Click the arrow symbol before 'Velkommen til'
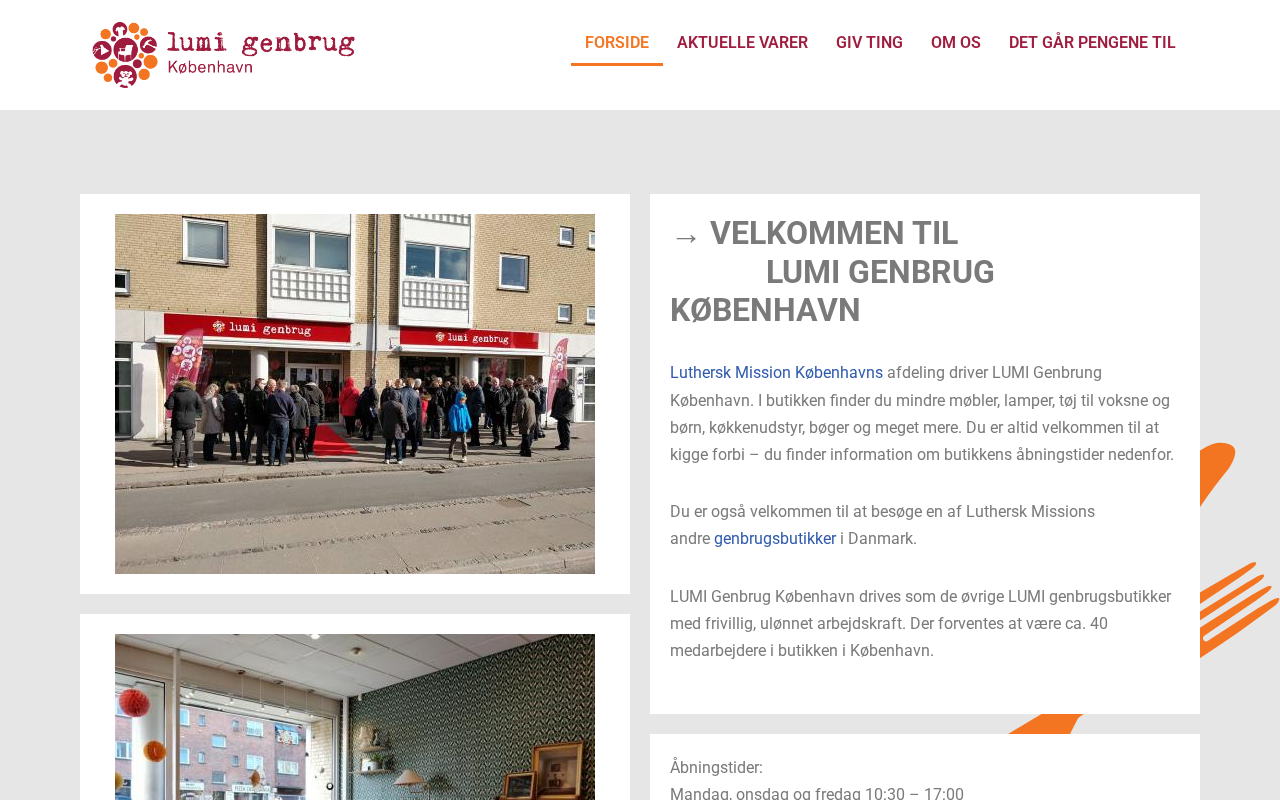The height and width of the screenshot is (800, 1280). point(685,237)
